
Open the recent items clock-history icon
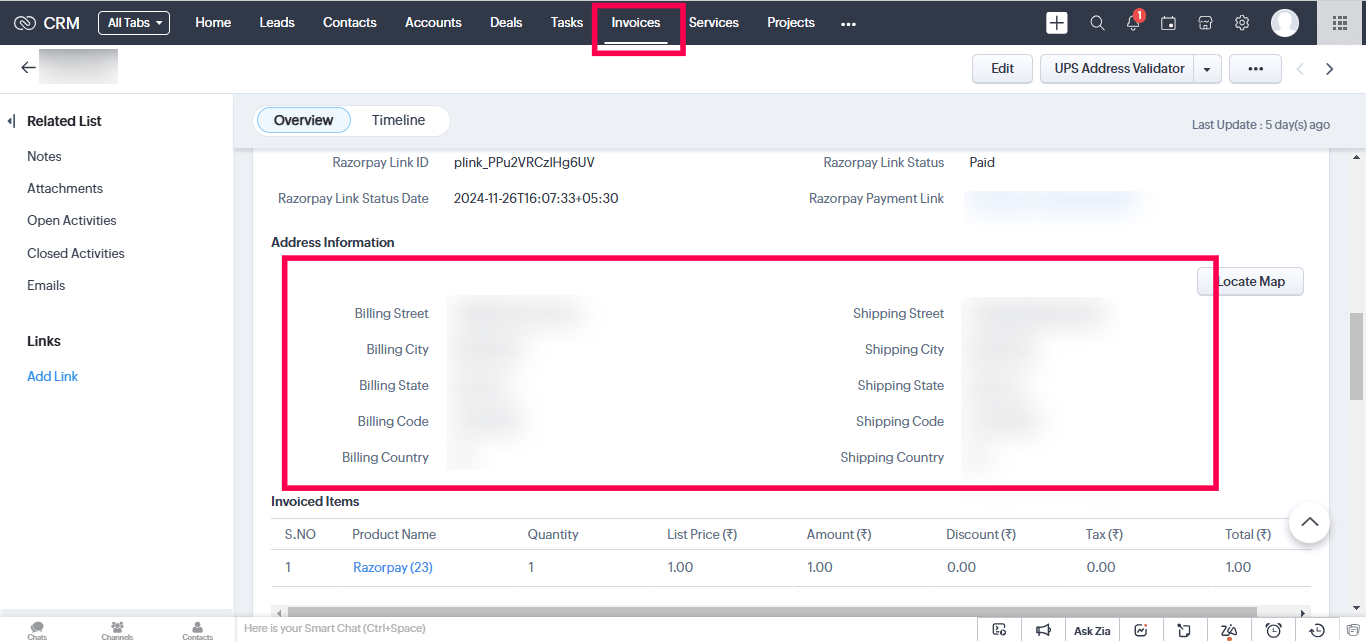click(1317, 630)
